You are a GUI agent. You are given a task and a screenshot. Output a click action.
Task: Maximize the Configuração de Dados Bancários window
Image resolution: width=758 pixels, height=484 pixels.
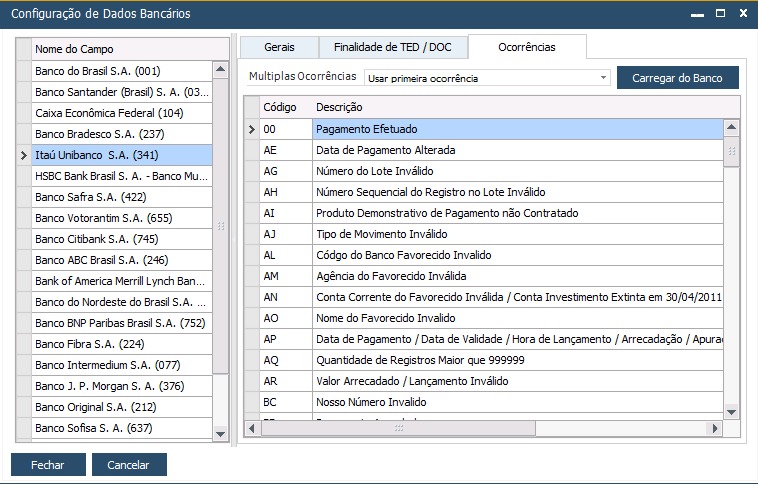720,14
